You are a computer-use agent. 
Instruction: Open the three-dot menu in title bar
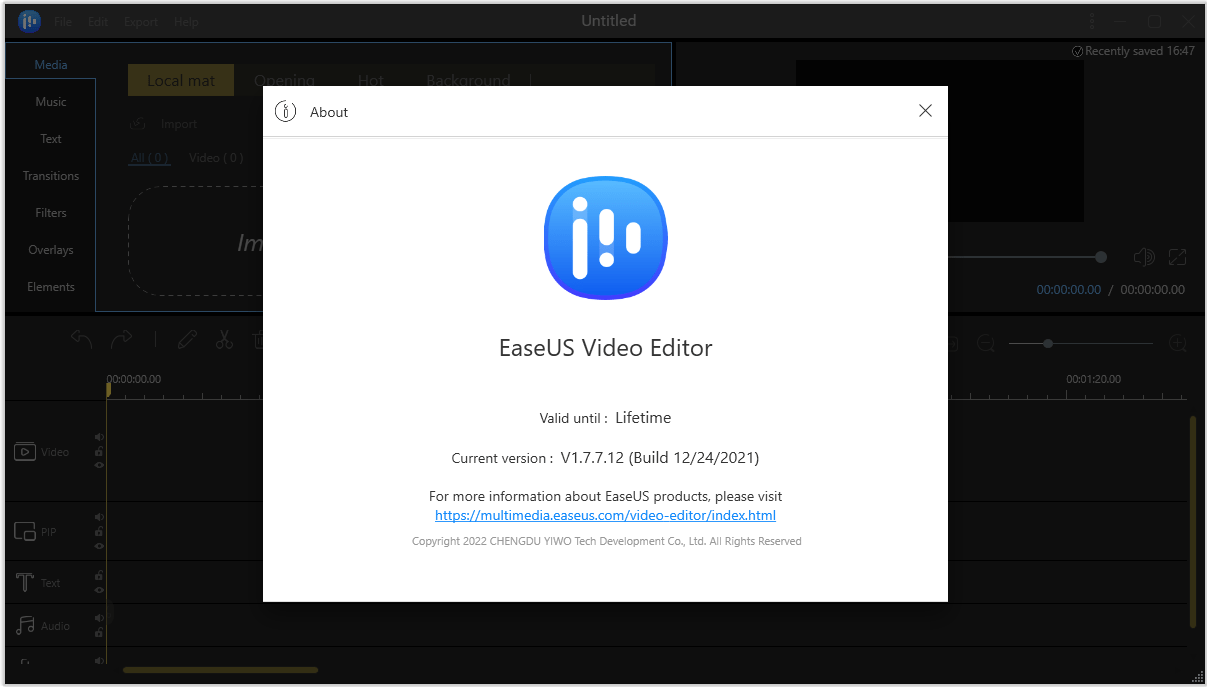click(x=1091, y=21)
